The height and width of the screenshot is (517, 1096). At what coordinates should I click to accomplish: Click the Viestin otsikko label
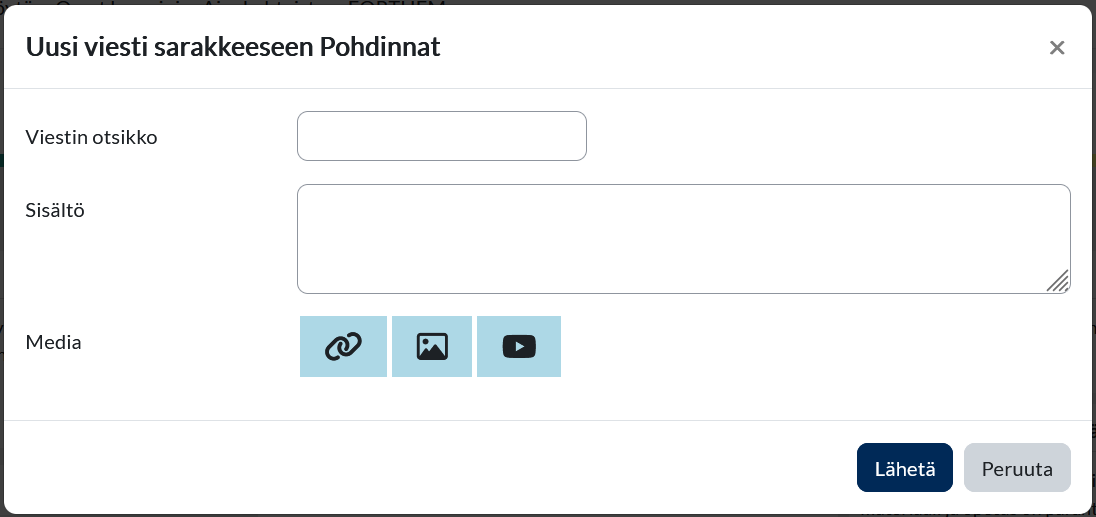(x=92, y=137)
